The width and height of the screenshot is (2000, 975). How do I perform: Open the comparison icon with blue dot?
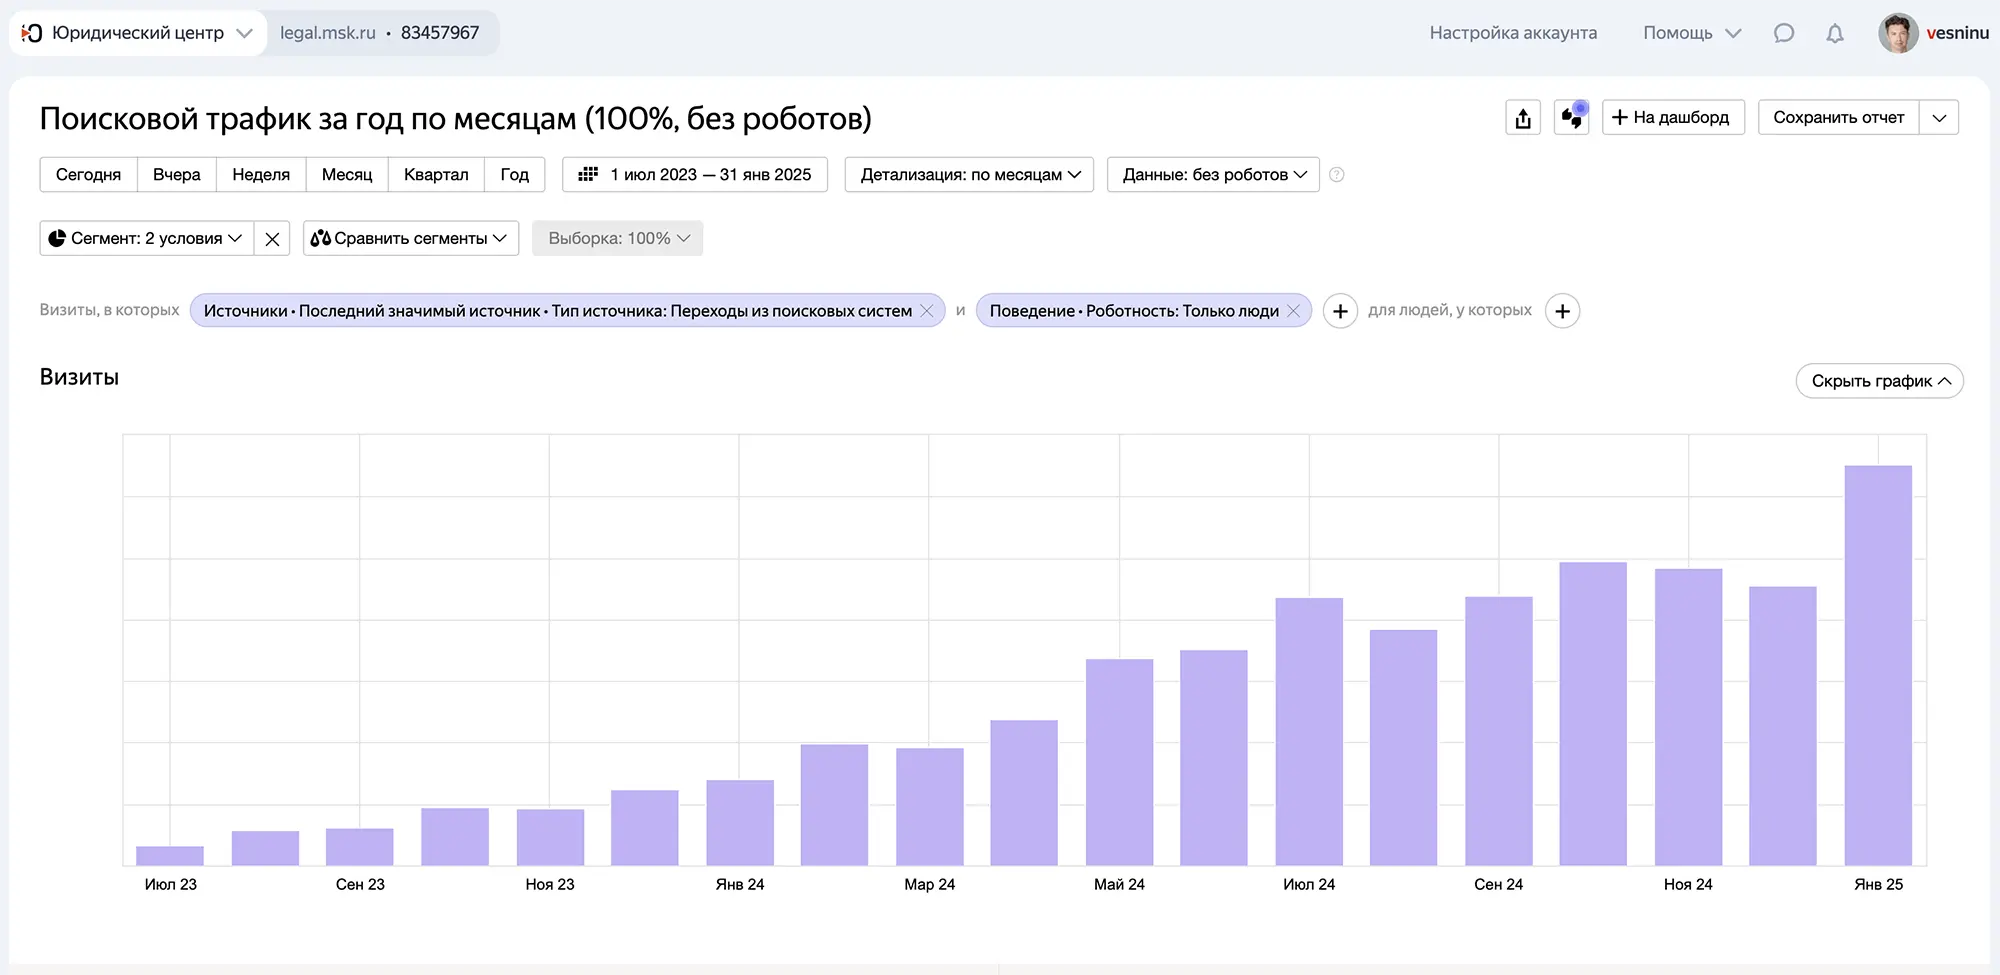pyautogui.click(x=1572, y=117)
